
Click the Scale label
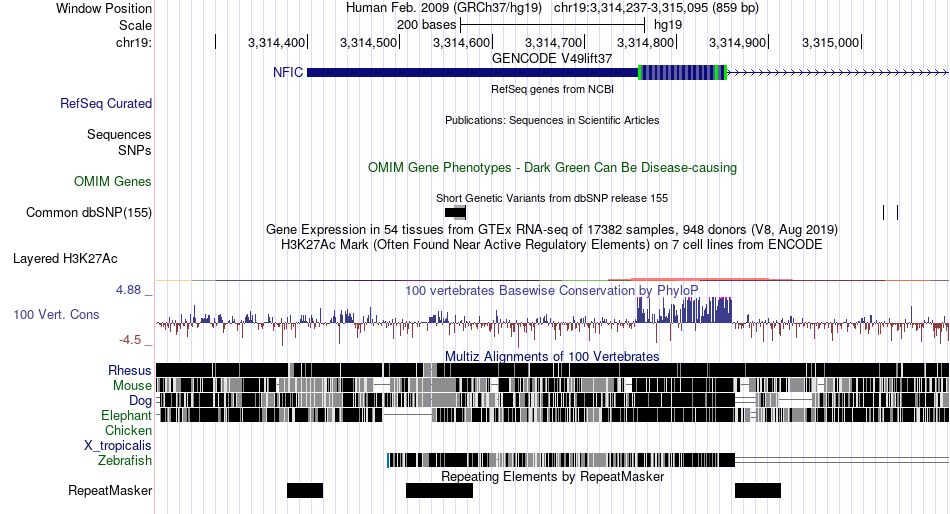coord(135,25)
